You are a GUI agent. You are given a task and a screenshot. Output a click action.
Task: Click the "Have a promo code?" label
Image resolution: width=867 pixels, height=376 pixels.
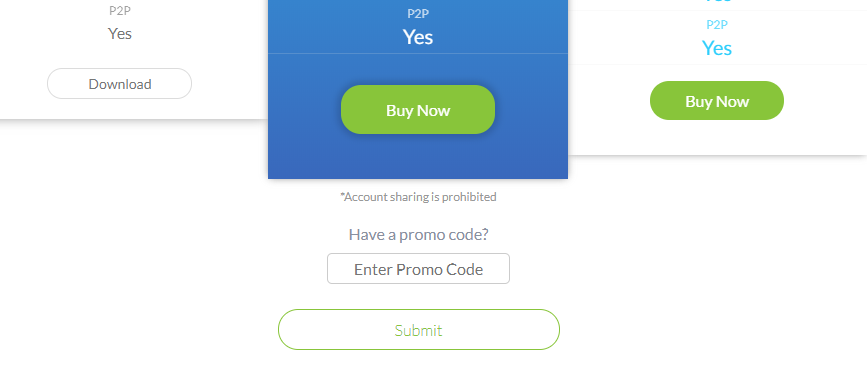(419, 234)
